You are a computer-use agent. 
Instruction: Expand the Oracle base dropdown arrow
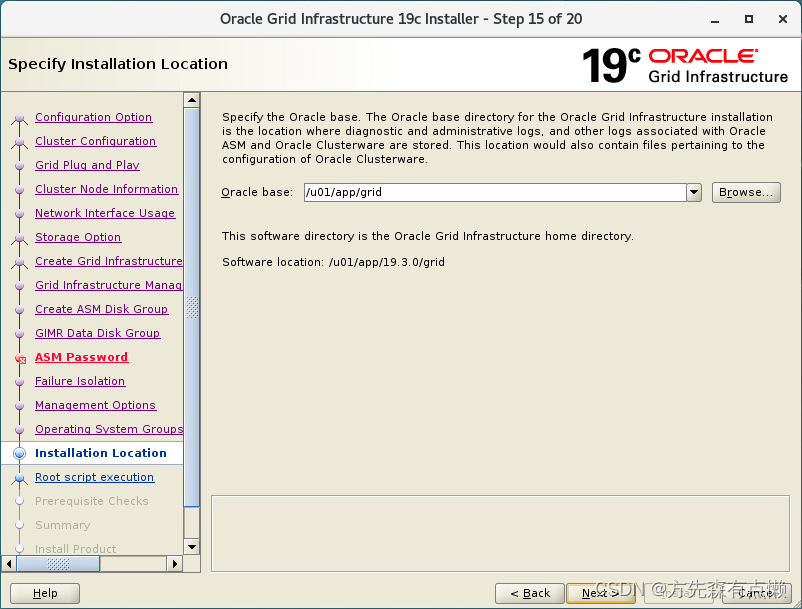[x=694, y=192]
